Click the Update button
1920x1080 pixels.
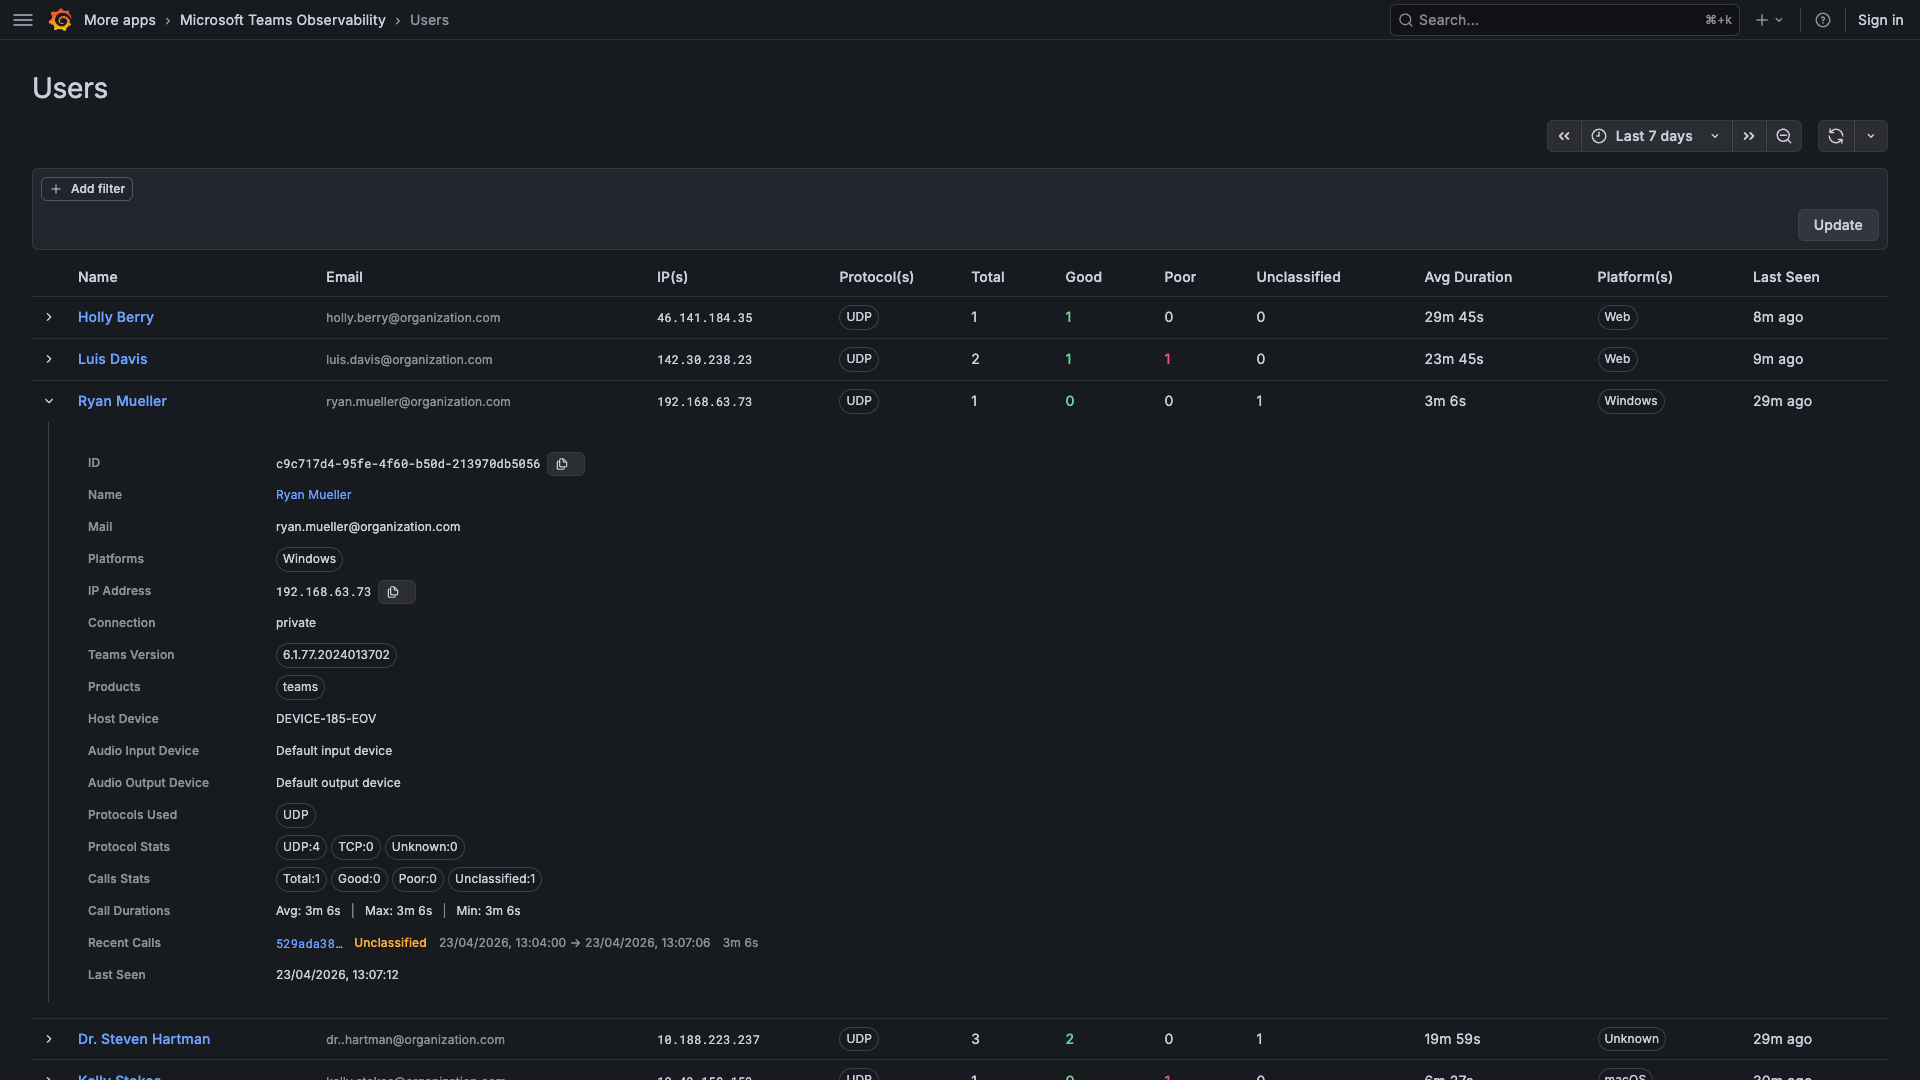tap(1837, 225)
